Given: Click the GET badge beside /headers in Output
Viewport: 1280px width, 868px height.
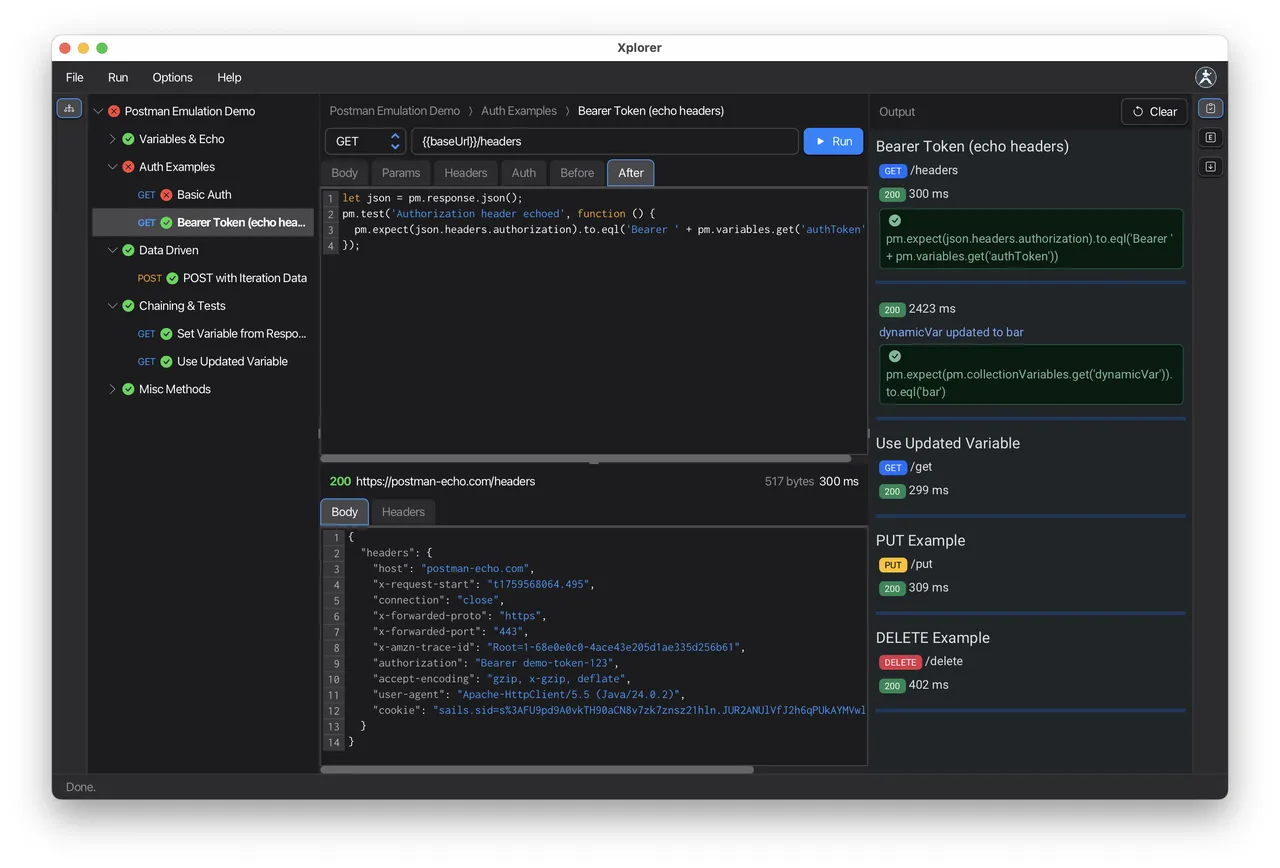Looking at the screenshot, I should [893, 171].
